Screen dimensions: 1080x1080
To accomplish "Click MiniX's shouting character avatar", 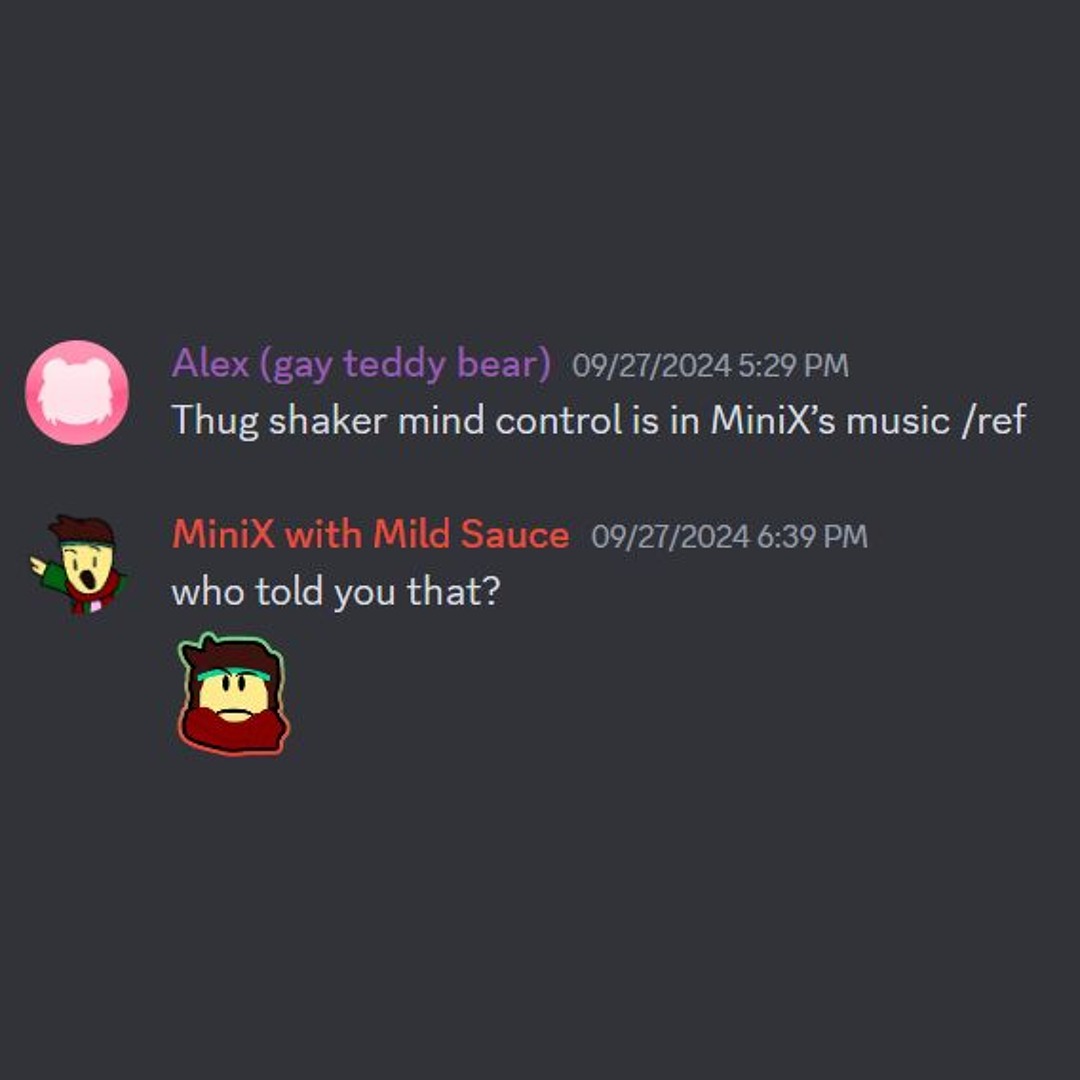I will coord(78,564).
